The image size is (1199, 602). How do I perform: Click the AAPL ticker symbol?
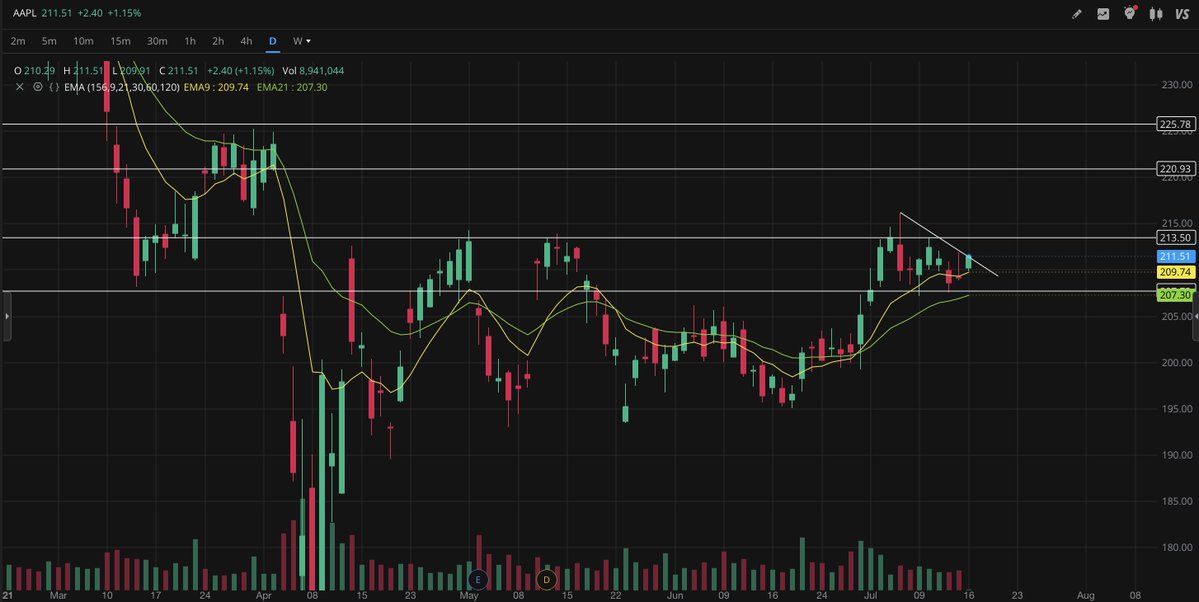[23, 13]
